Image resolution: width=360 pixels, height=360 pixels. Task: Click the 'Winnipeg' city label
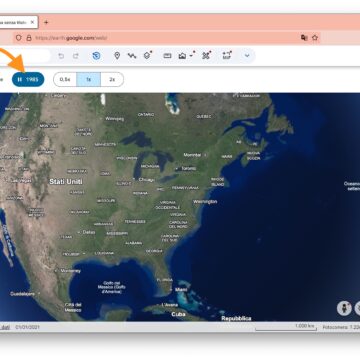click(x=115, y=118)
